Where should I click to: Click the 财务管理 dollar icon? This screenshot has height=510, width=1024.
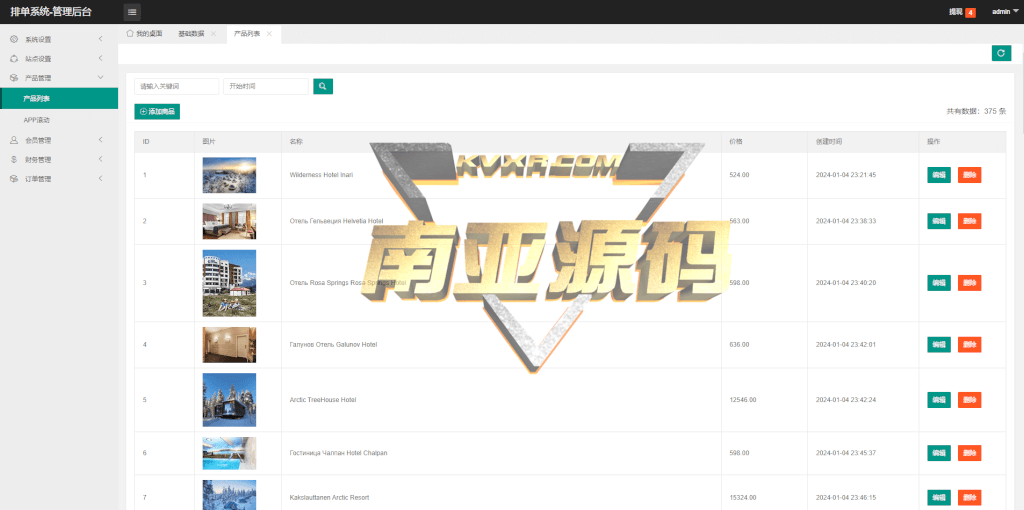click(14, 159)
